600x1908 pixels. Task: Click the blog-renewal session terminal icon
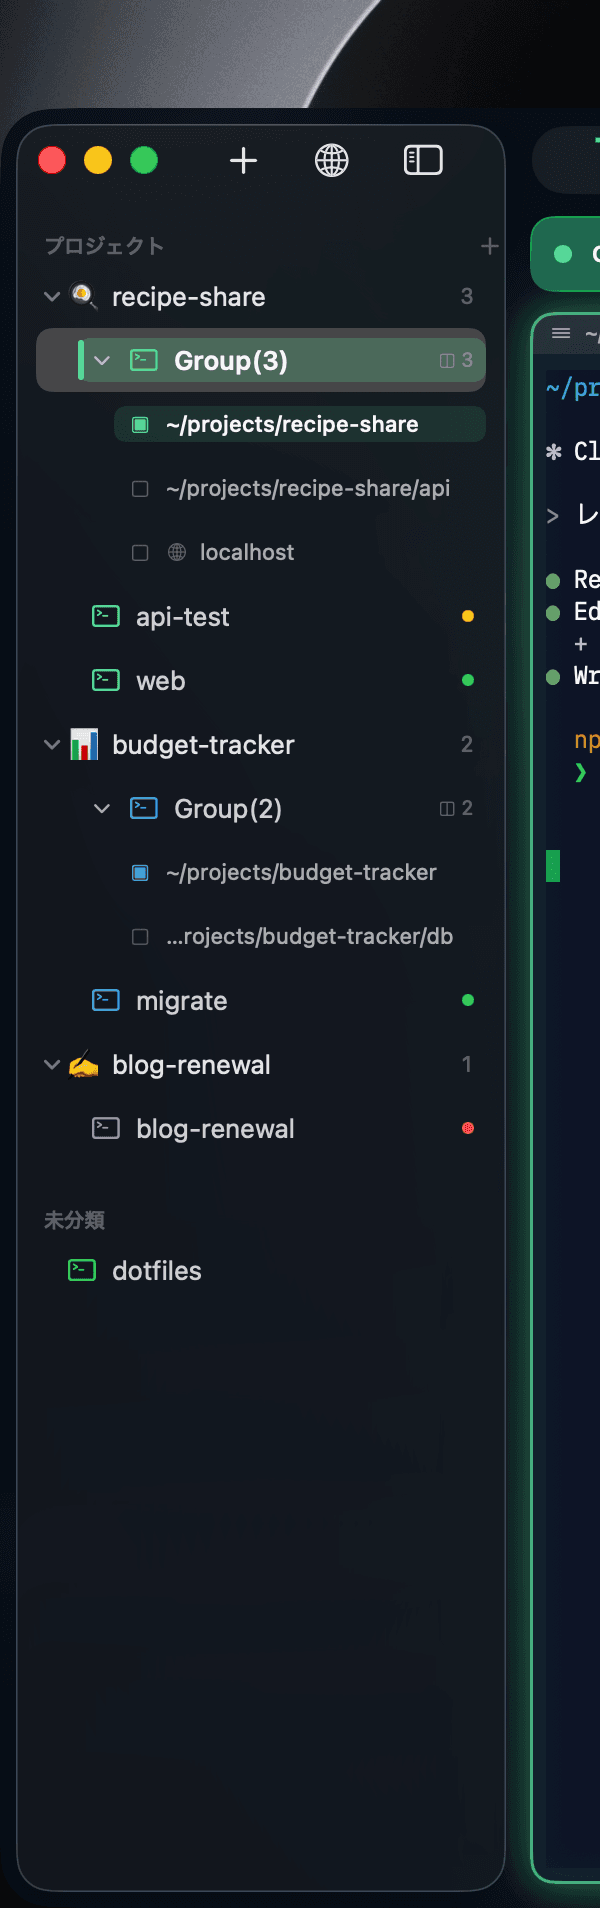click(106, 1128)
